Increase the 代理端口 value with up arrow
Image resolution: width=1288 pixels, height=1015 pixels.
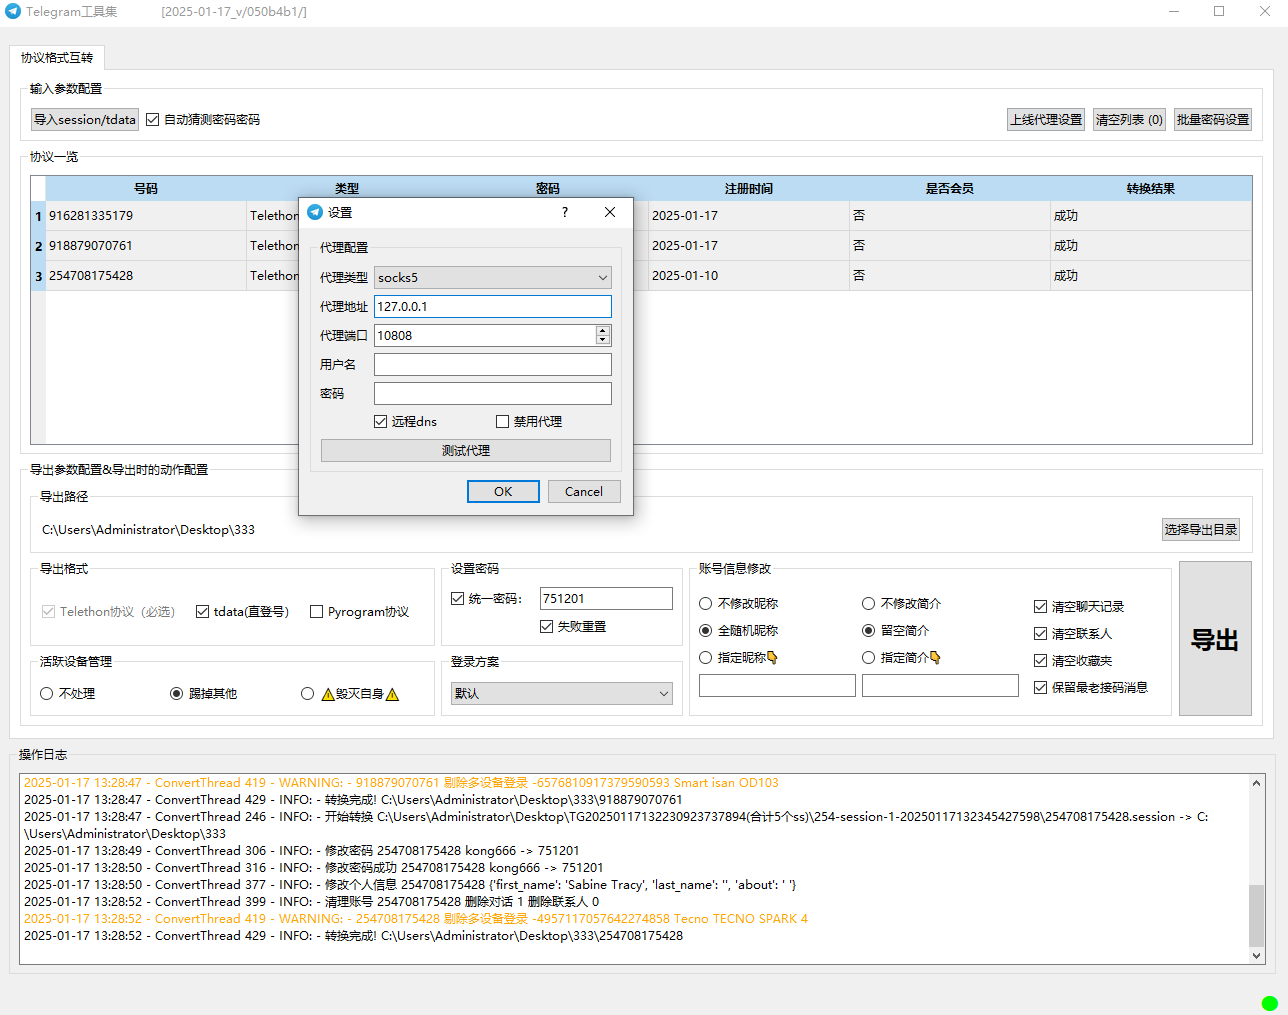(603, 330)
